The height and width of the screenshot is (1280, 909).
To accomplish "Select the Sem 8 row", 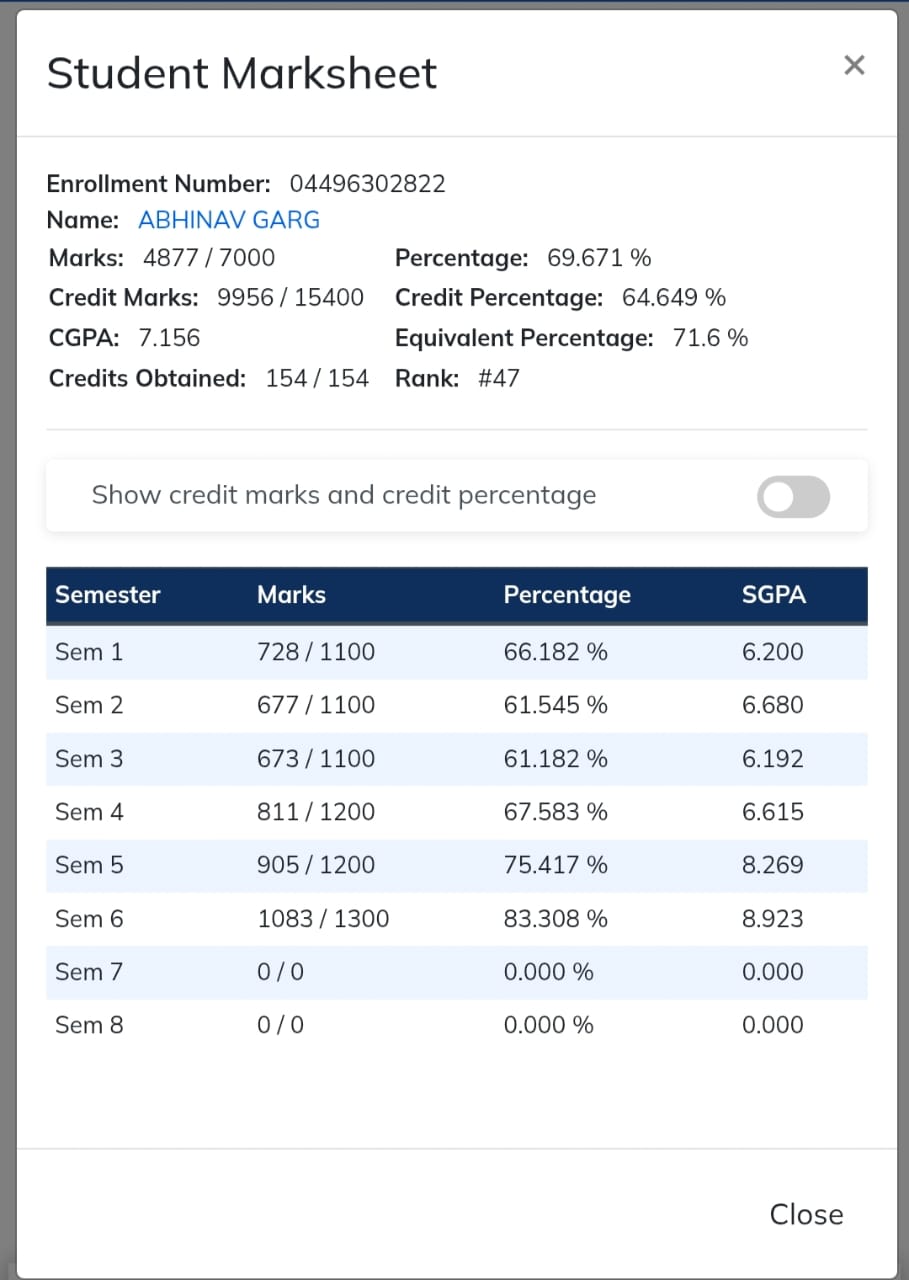I will [457, 1025].
